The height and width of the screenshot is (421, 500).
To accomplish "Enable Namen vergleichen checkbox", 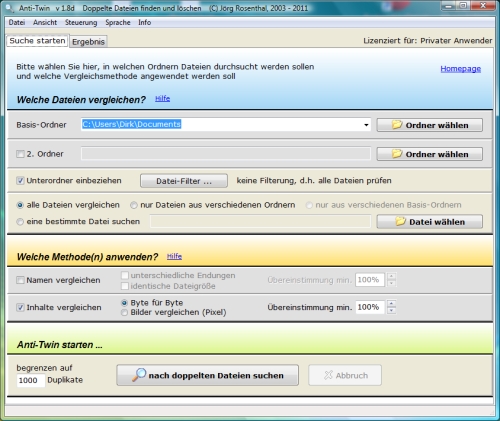I will [20, 280].
